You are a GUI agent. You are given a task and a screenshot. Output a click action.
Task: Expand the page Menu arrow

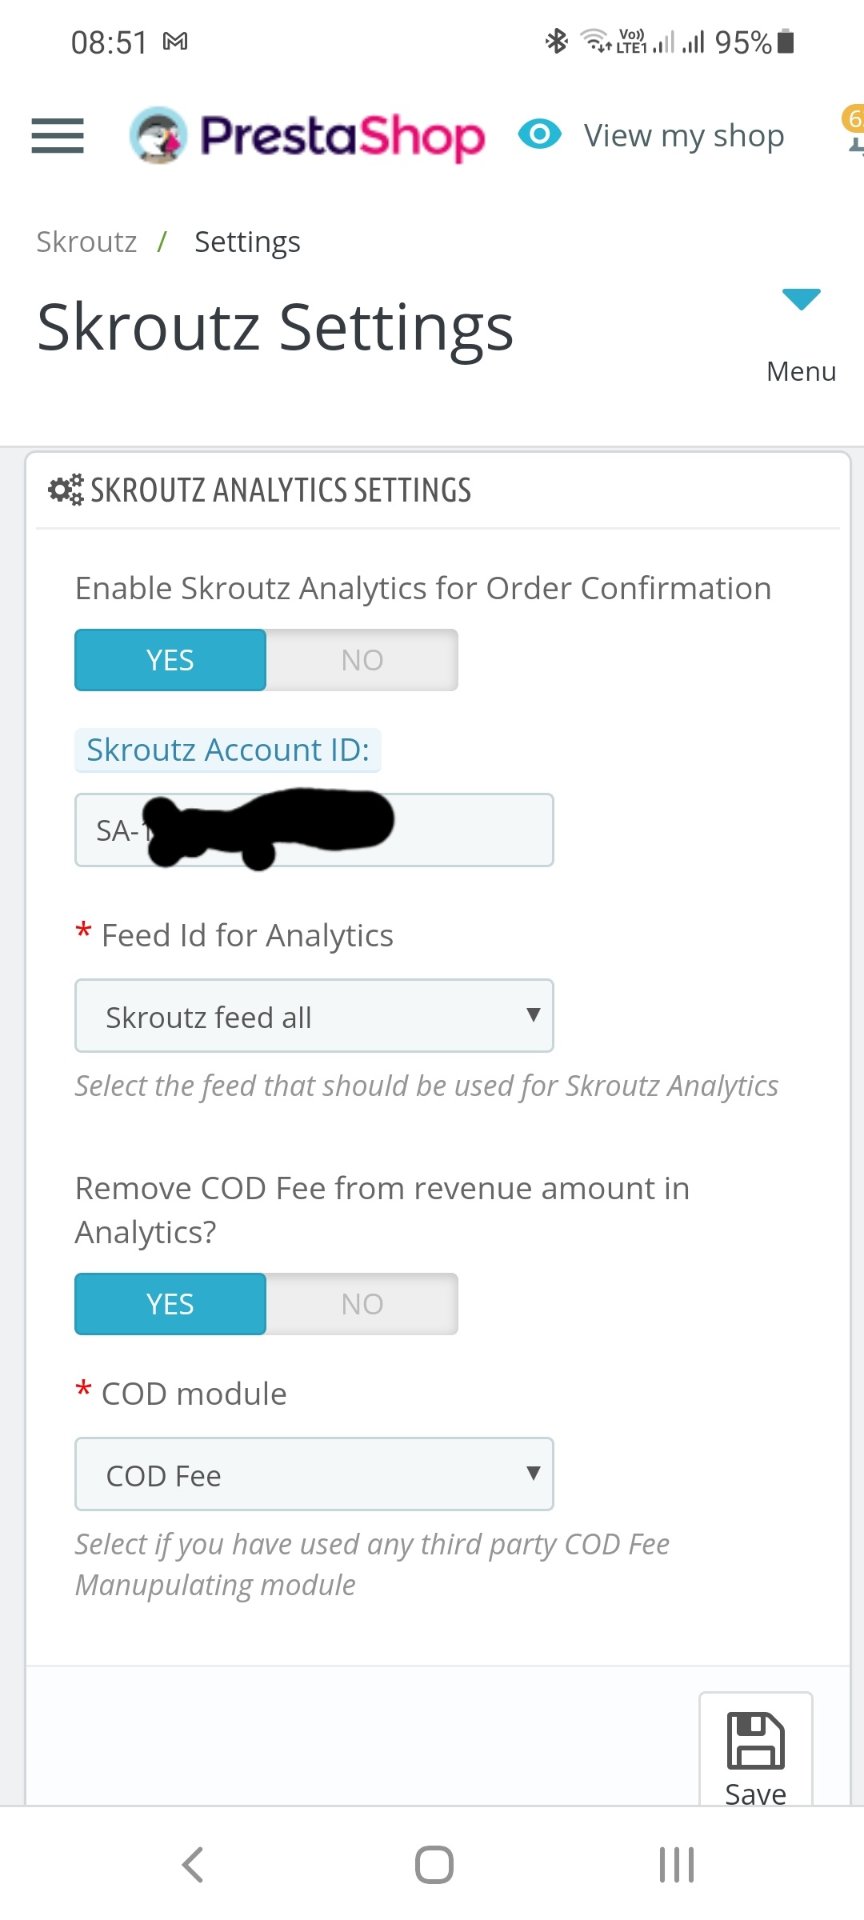click(x=801, y=300)
